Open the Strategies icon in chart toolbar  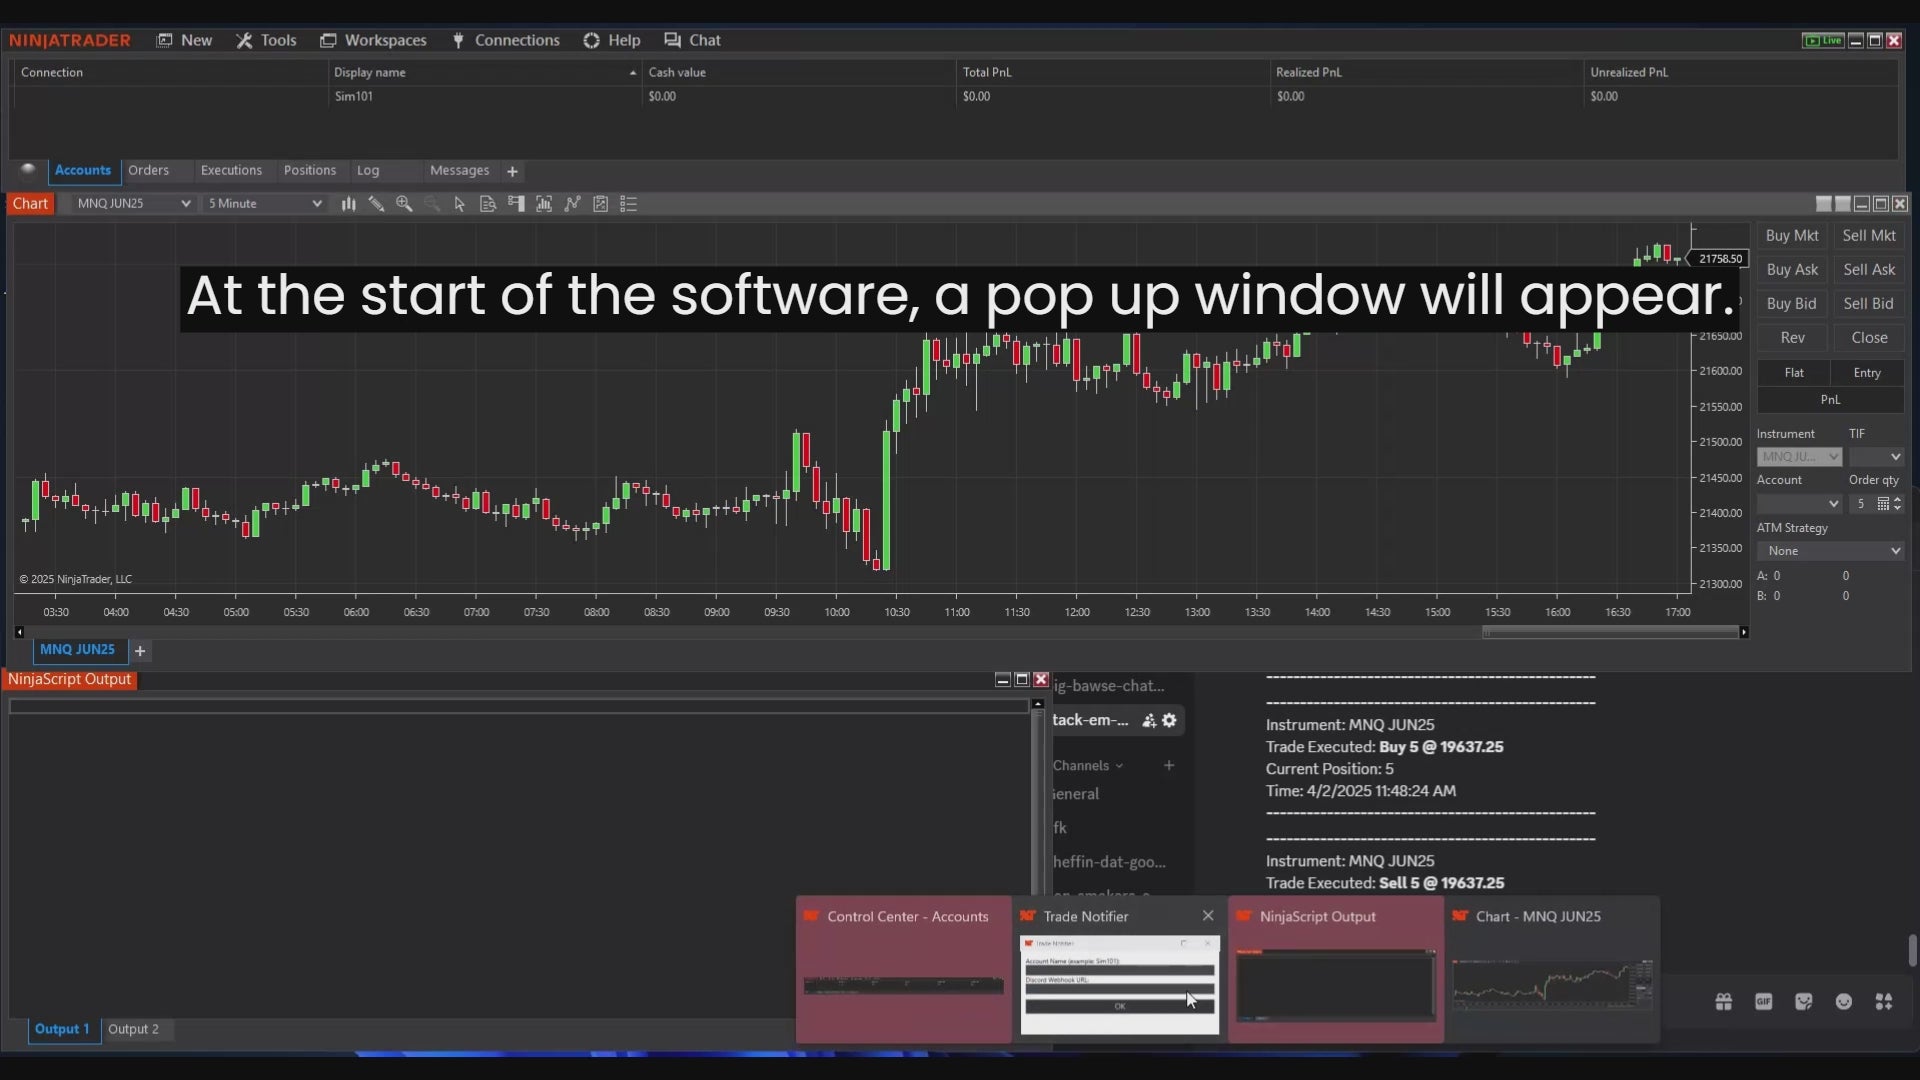600,204
